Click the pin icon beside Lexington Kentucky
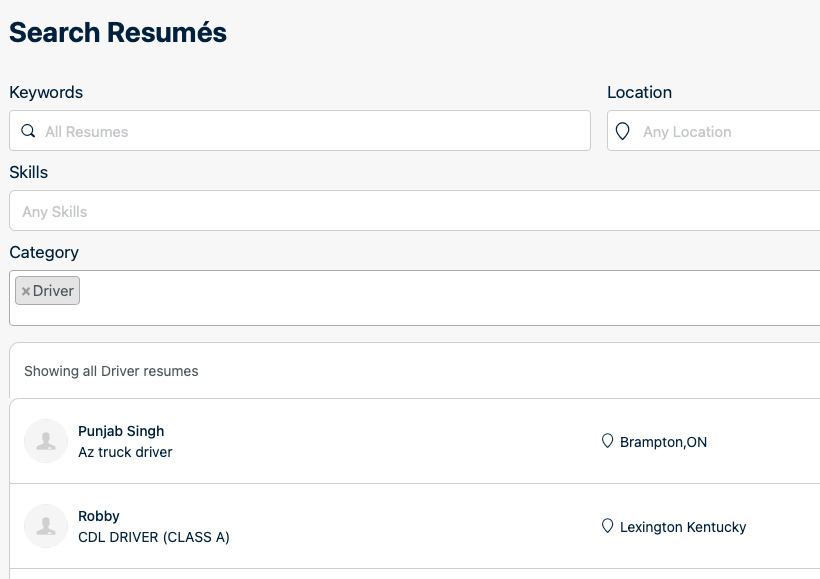 coord(607,526)
